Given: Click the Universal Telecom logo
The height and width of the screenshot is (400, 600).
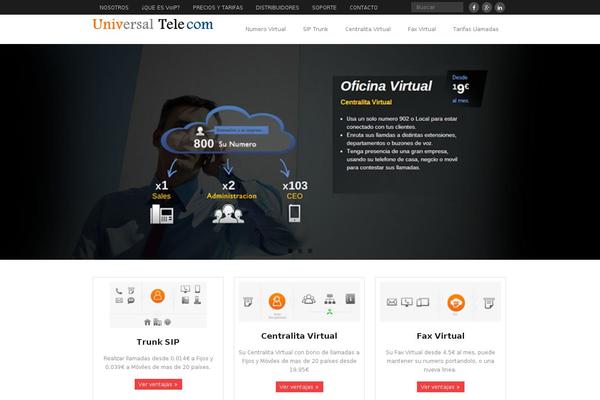Looking at the screenshot, I should tap(153, 24).
